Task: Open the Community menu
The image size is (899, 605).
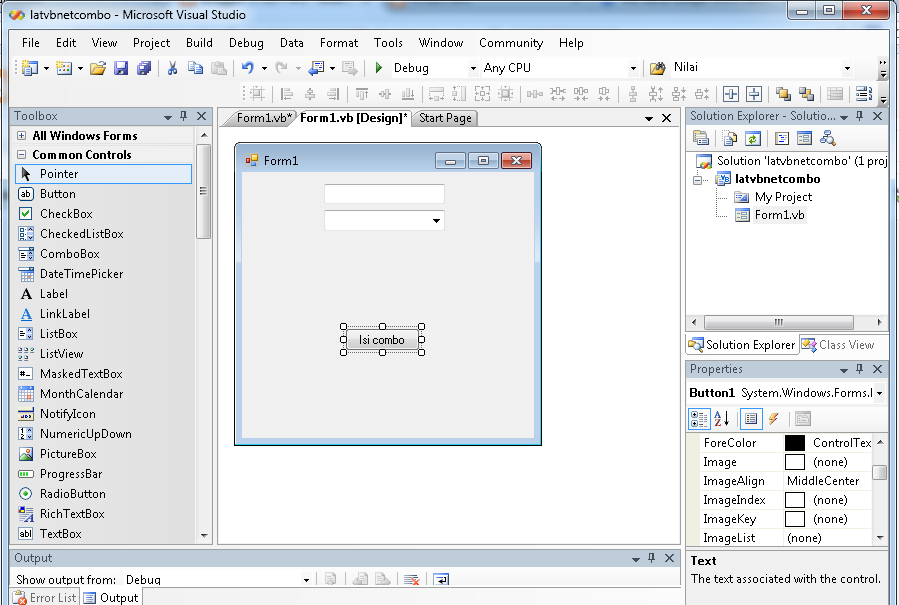Action: click(511, 43)
